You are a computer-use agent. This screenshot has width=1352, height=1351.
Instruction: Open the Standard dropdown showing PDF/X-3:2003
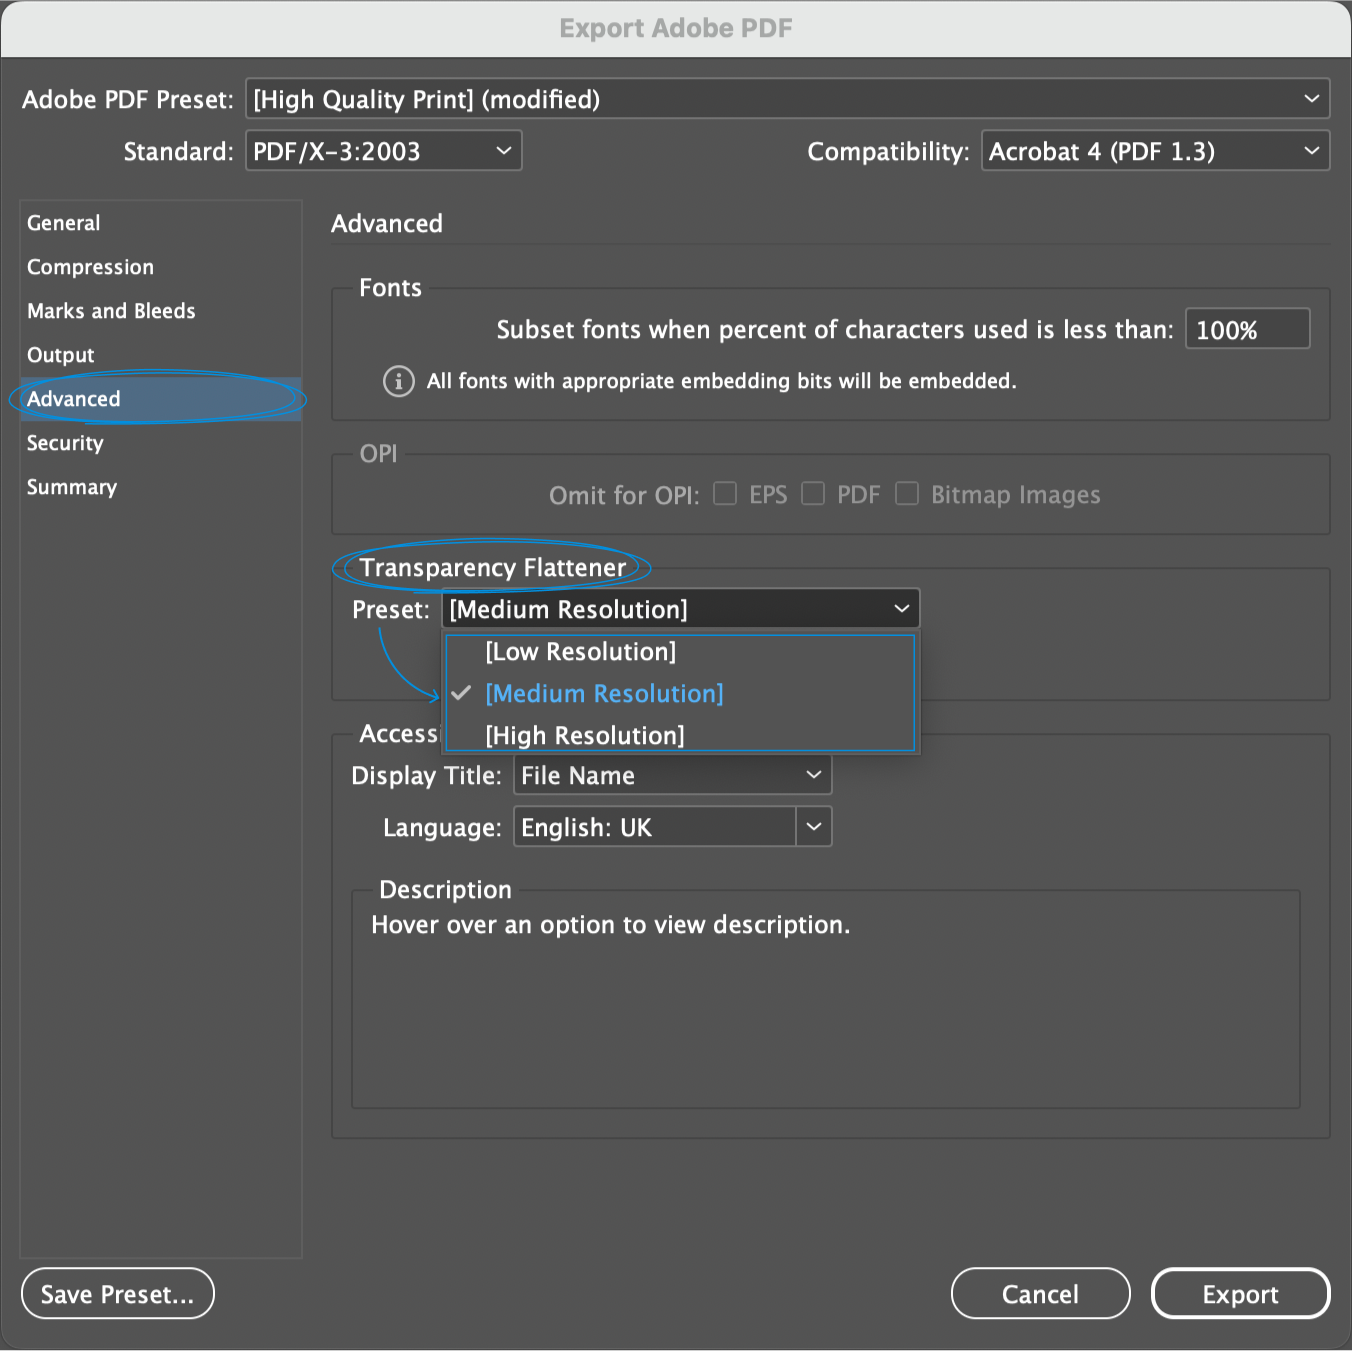click(x=383, y=150)
